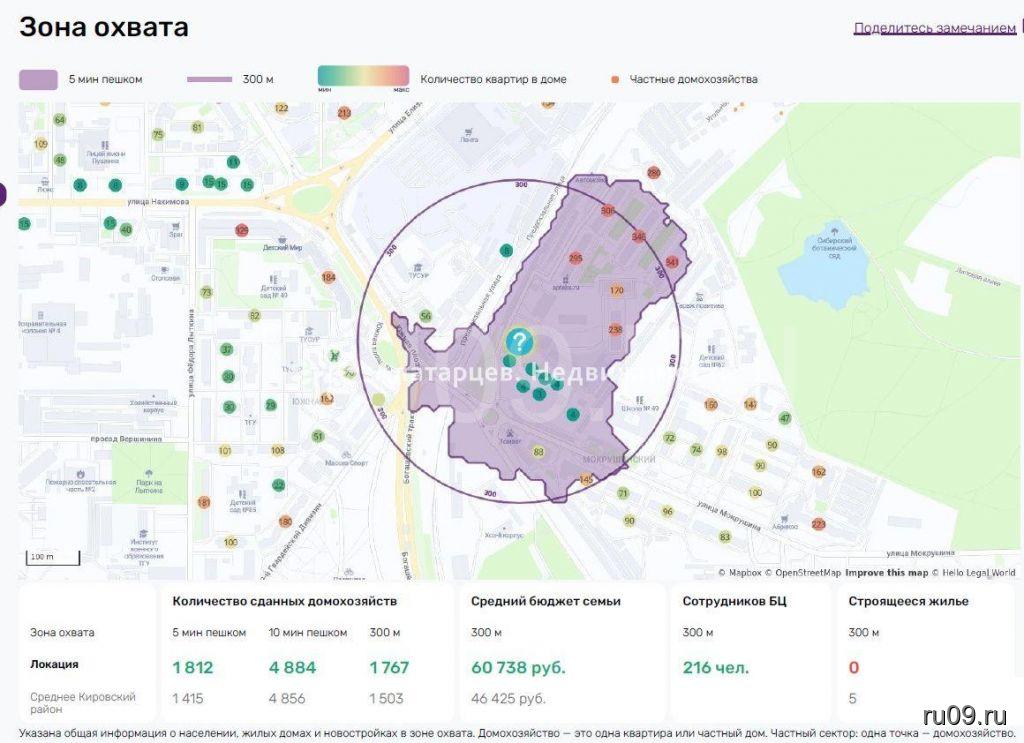The width and height of the screenshot is (1024, 743).
Task: Click the purple 5 мин пешком legend swatch
Action: tap(38, 79)
